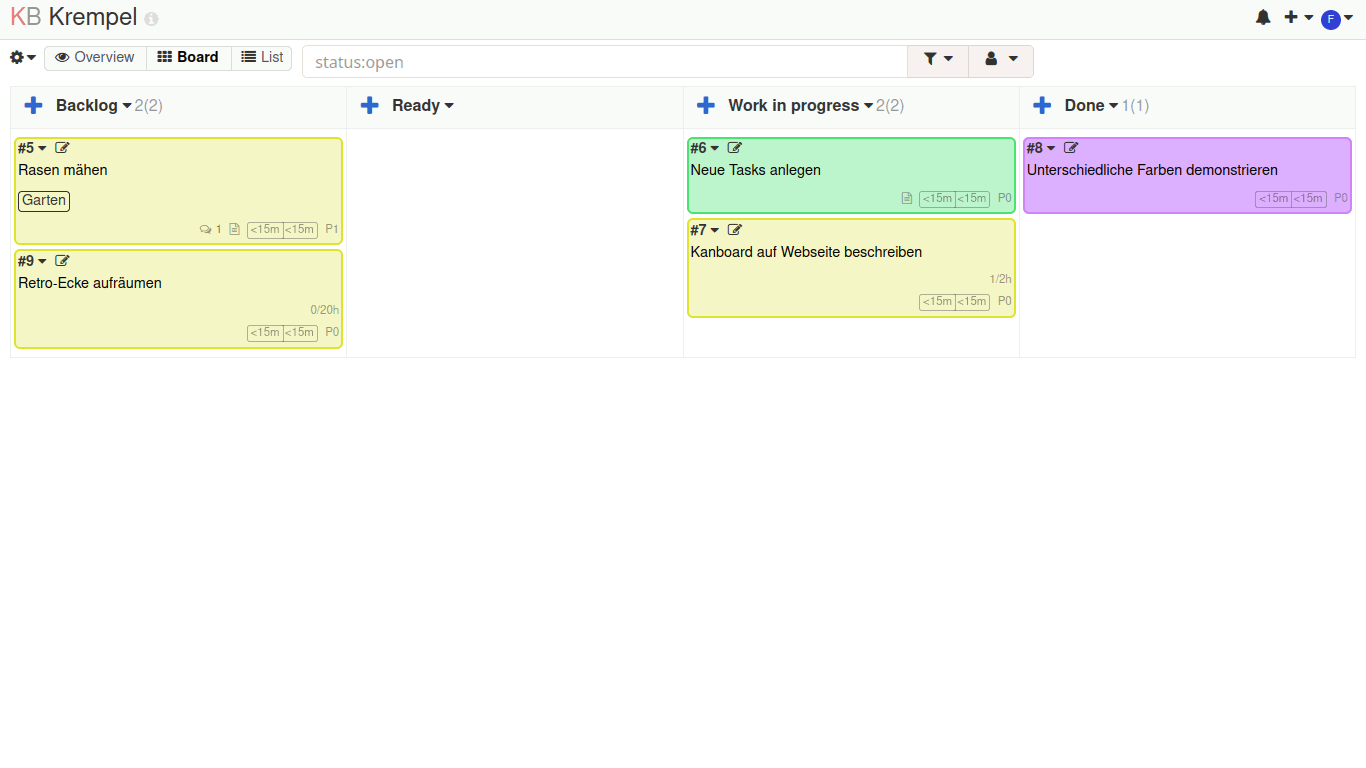The height and width of the screenshot is (768, 1366).
Task: Click the plus icon in Ready column
Action: 370,106
